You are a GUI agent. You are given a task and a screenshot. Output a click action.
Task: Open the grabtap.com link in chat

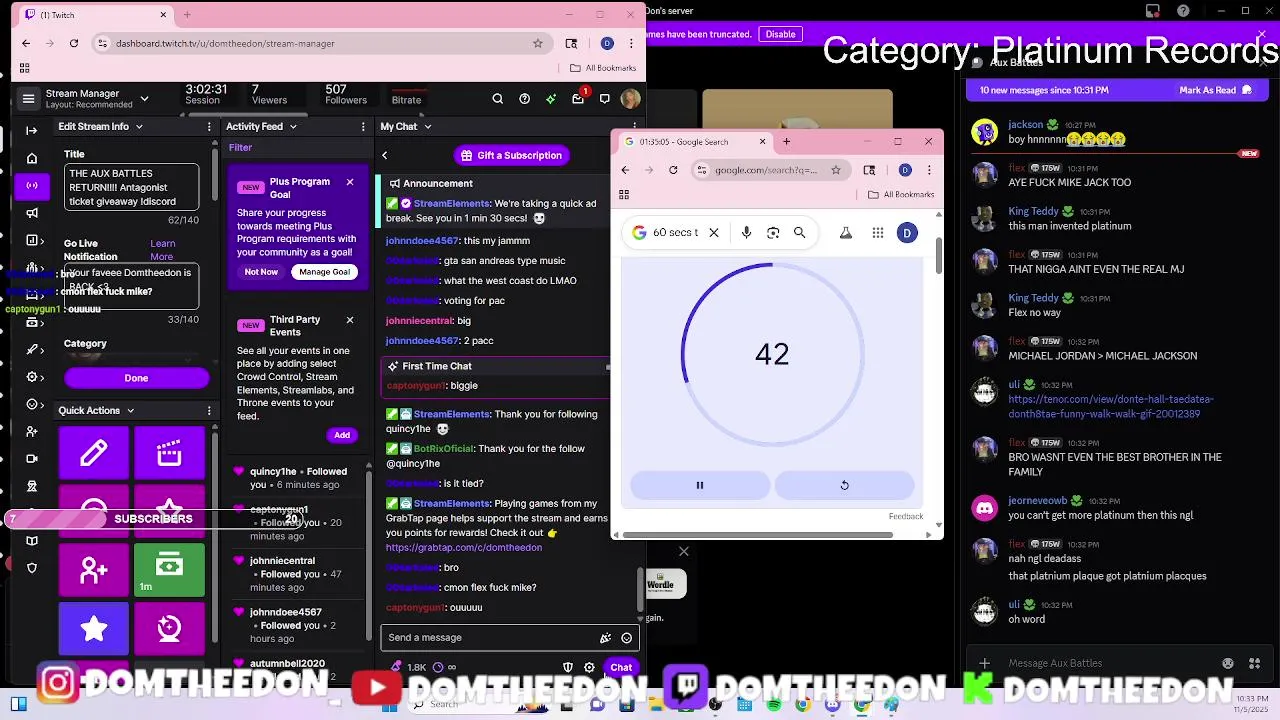click(x=464, y=548)
